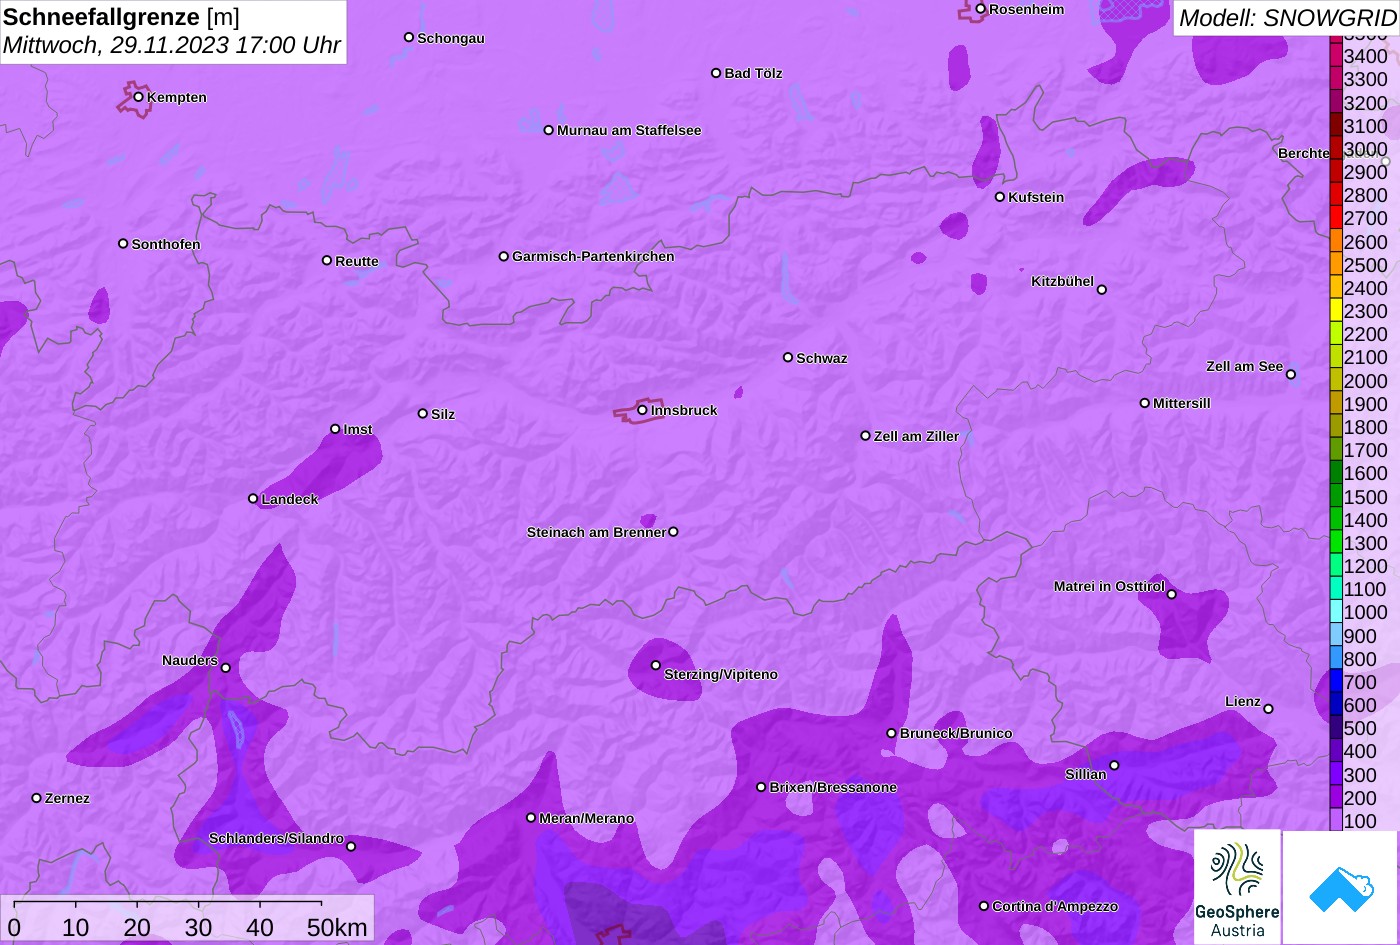
Task: Click the Bad Tölz location dot
Action: pos(716,73)
